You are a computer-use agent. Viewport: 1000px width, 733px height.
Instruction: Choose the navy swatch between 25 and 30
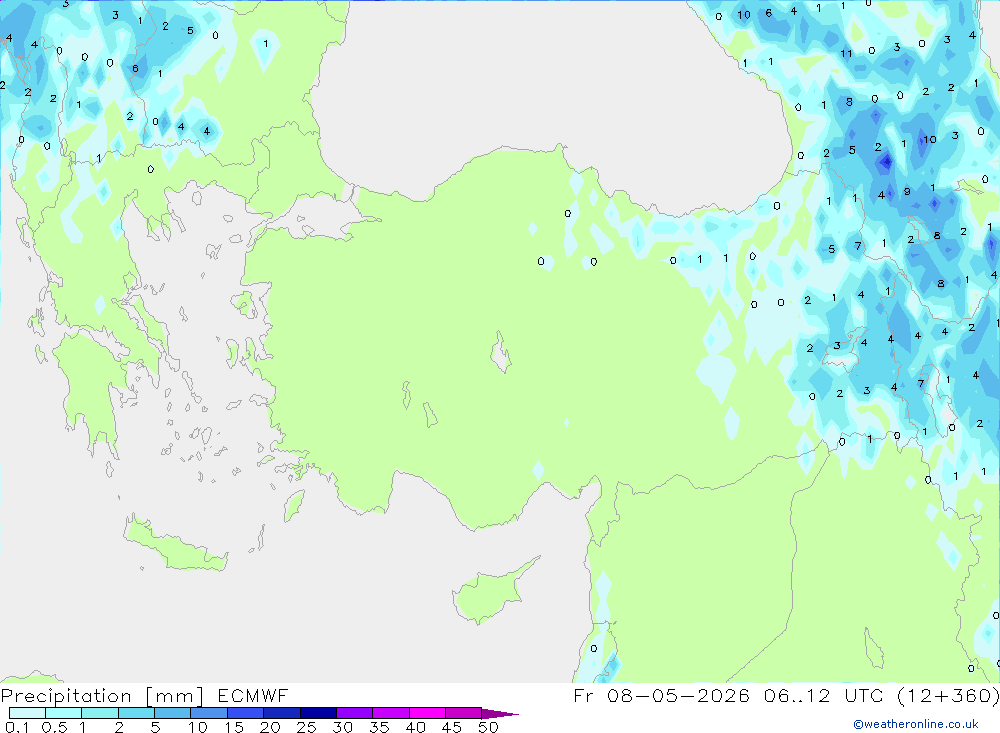[318, 713]
